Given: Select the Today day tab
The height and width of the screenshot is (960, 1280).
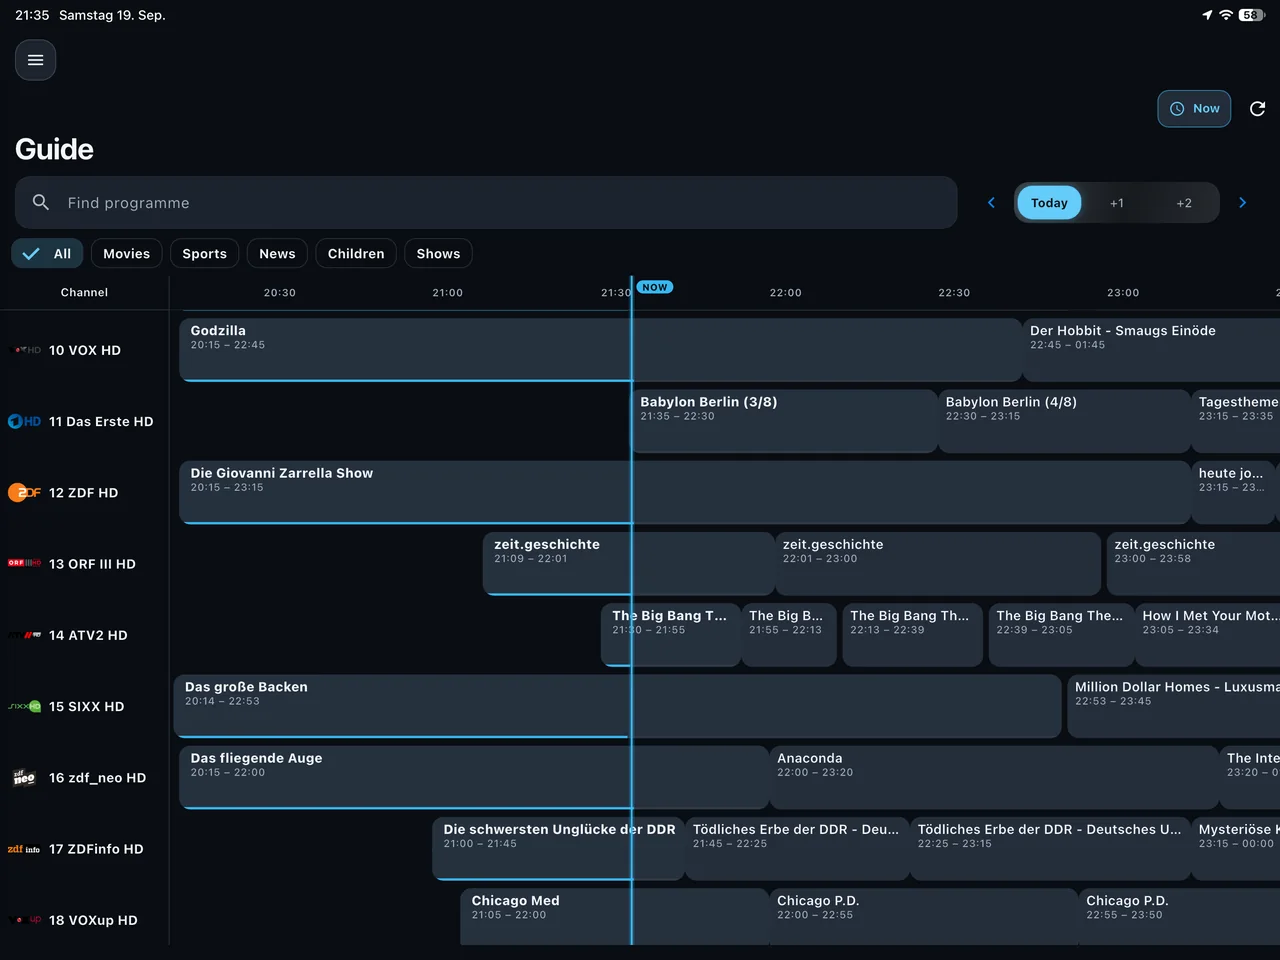Looking at the screenshot, I should tap(1049, 202).
